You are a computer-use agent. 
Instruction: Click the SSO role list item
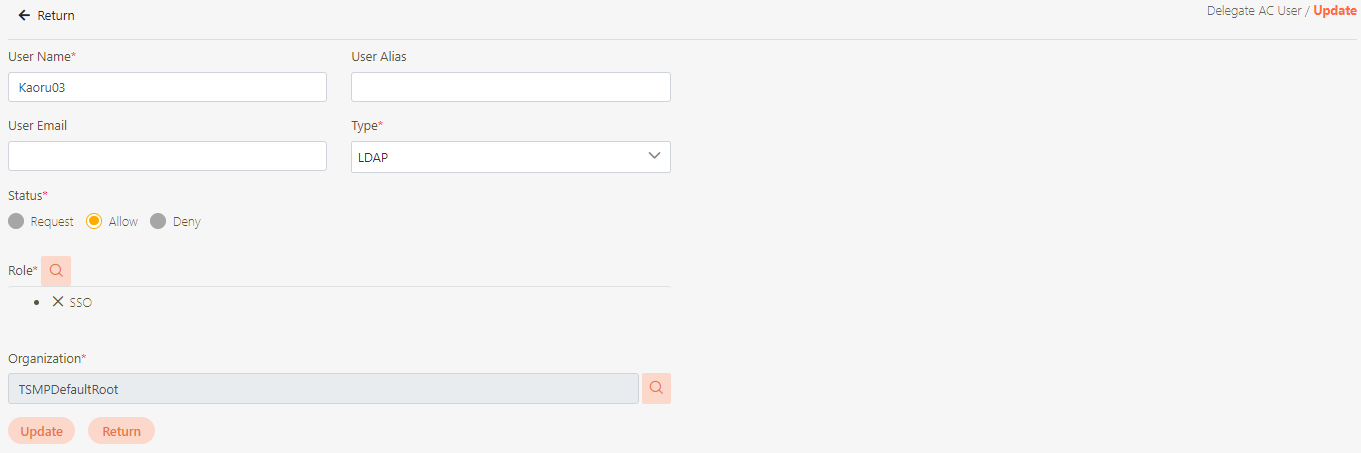81,302
